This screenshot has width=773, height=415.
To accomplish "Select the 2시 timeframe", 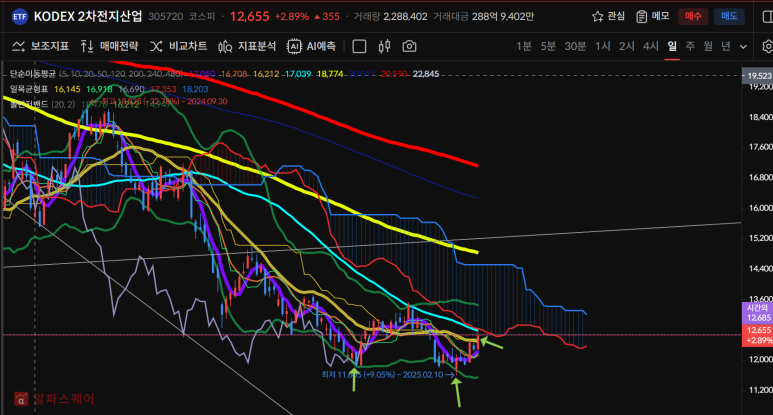I will click(627, 46).
